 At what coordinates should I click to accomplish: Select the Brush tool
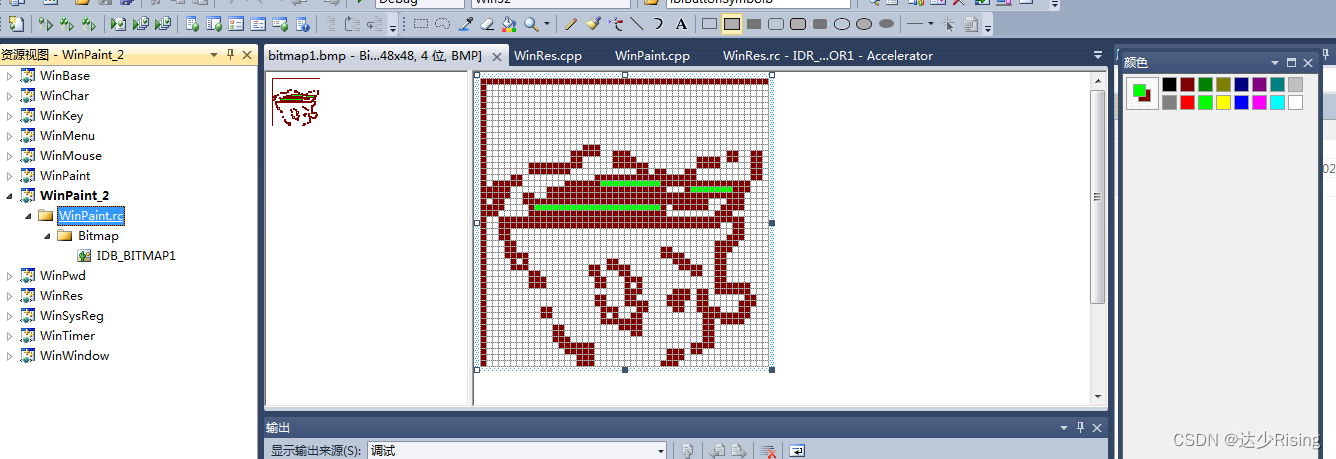(x=593, y=23)
